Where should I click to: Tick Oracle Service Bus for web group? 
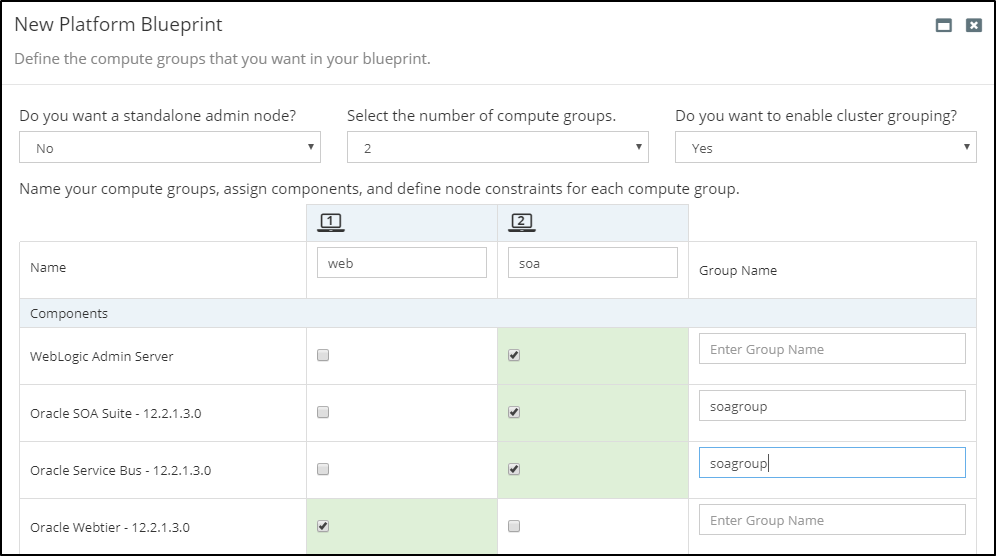323,469
